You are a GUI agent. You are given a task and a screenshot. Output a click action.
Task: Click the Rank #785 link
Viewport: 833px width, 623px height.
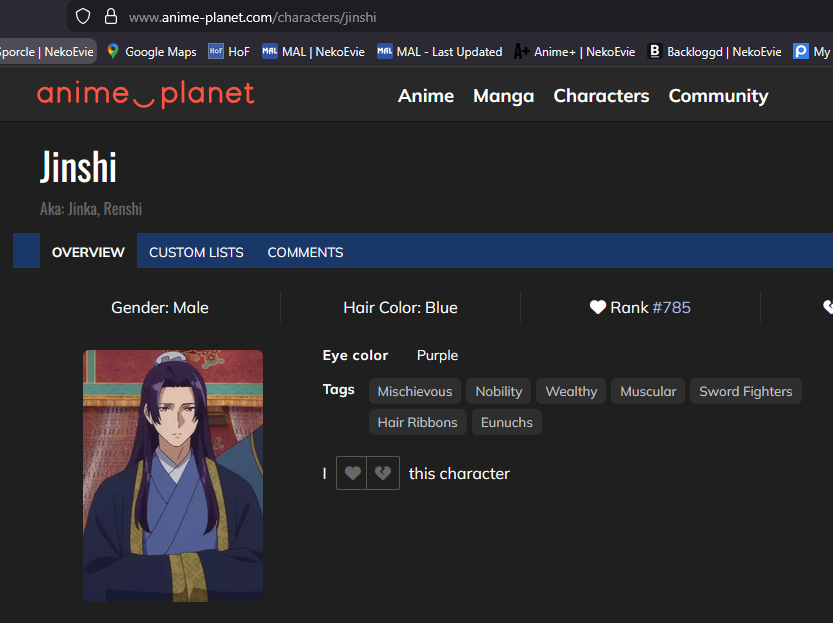[x=672, y=308]
